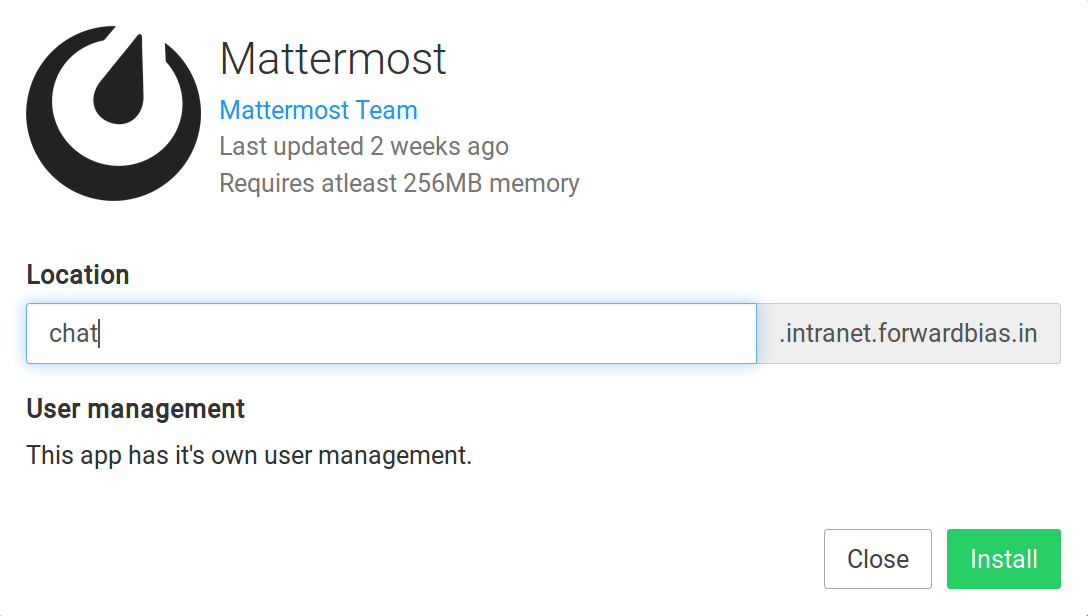Screen dimensions: 1088x616
Task: Open the Mattermost Team author link
Action: coord(318,110)
